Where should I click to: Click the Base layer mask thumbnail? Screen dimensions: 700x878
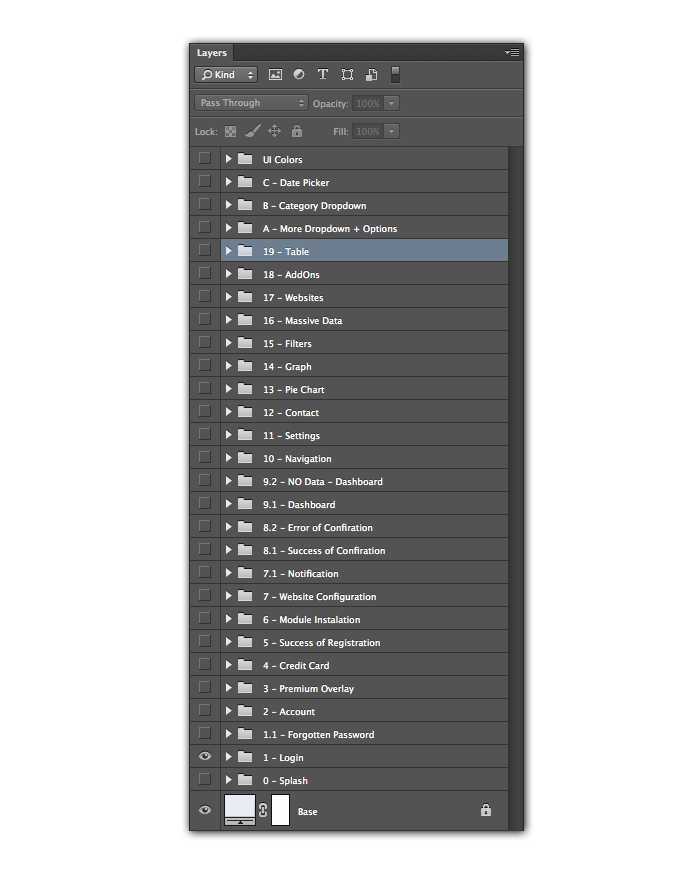(x=280, y=810)
